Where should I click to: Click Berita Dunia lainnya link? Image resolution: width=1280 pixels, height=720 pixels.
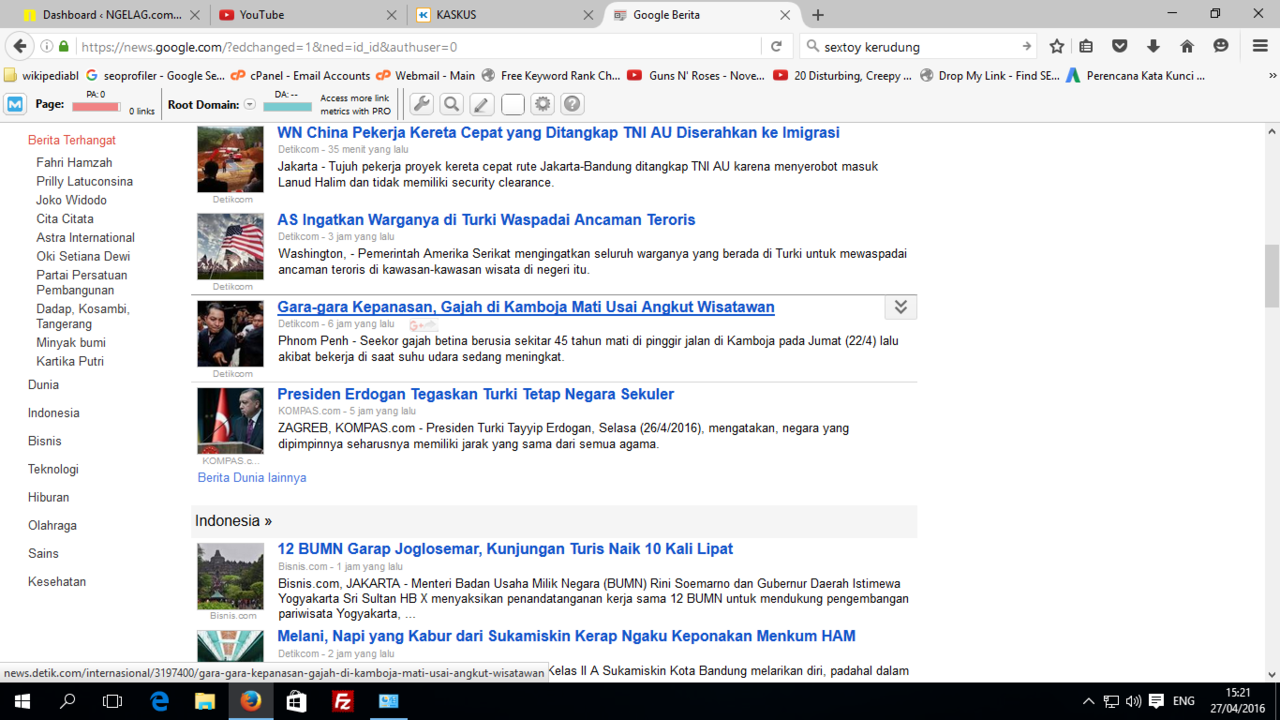point(252,478)
